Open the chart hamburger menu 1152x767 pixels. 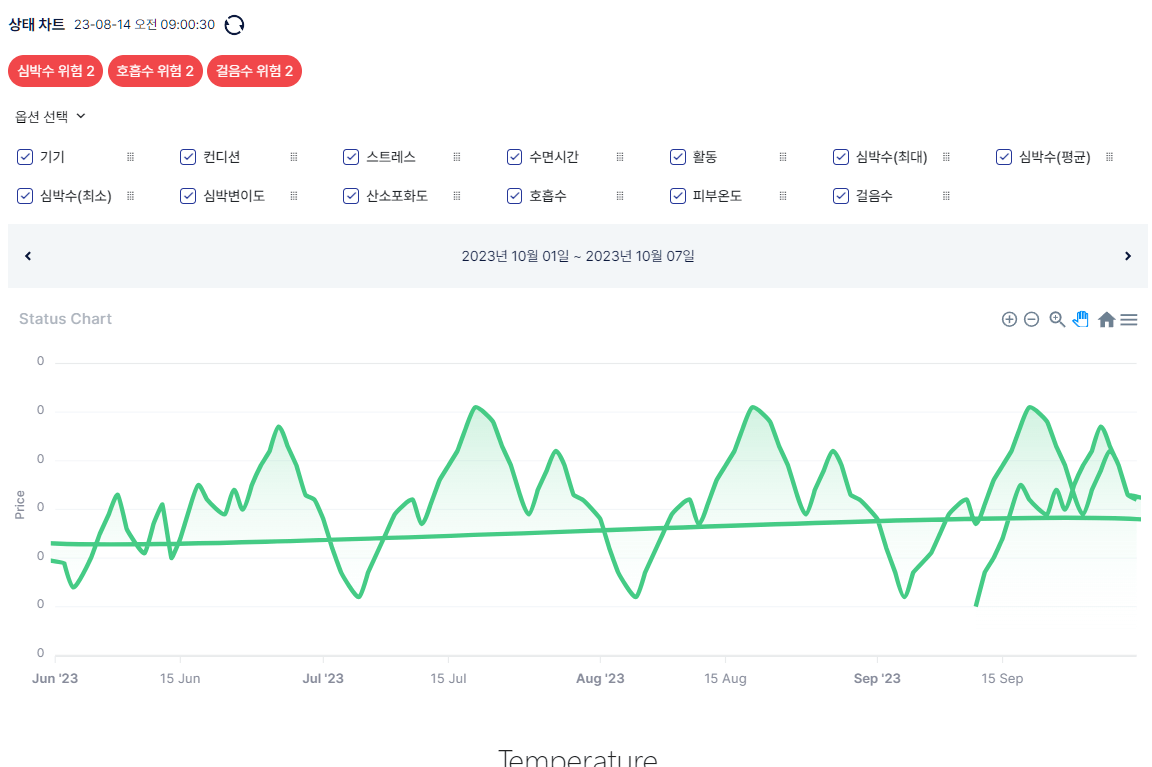[1129, 319]
